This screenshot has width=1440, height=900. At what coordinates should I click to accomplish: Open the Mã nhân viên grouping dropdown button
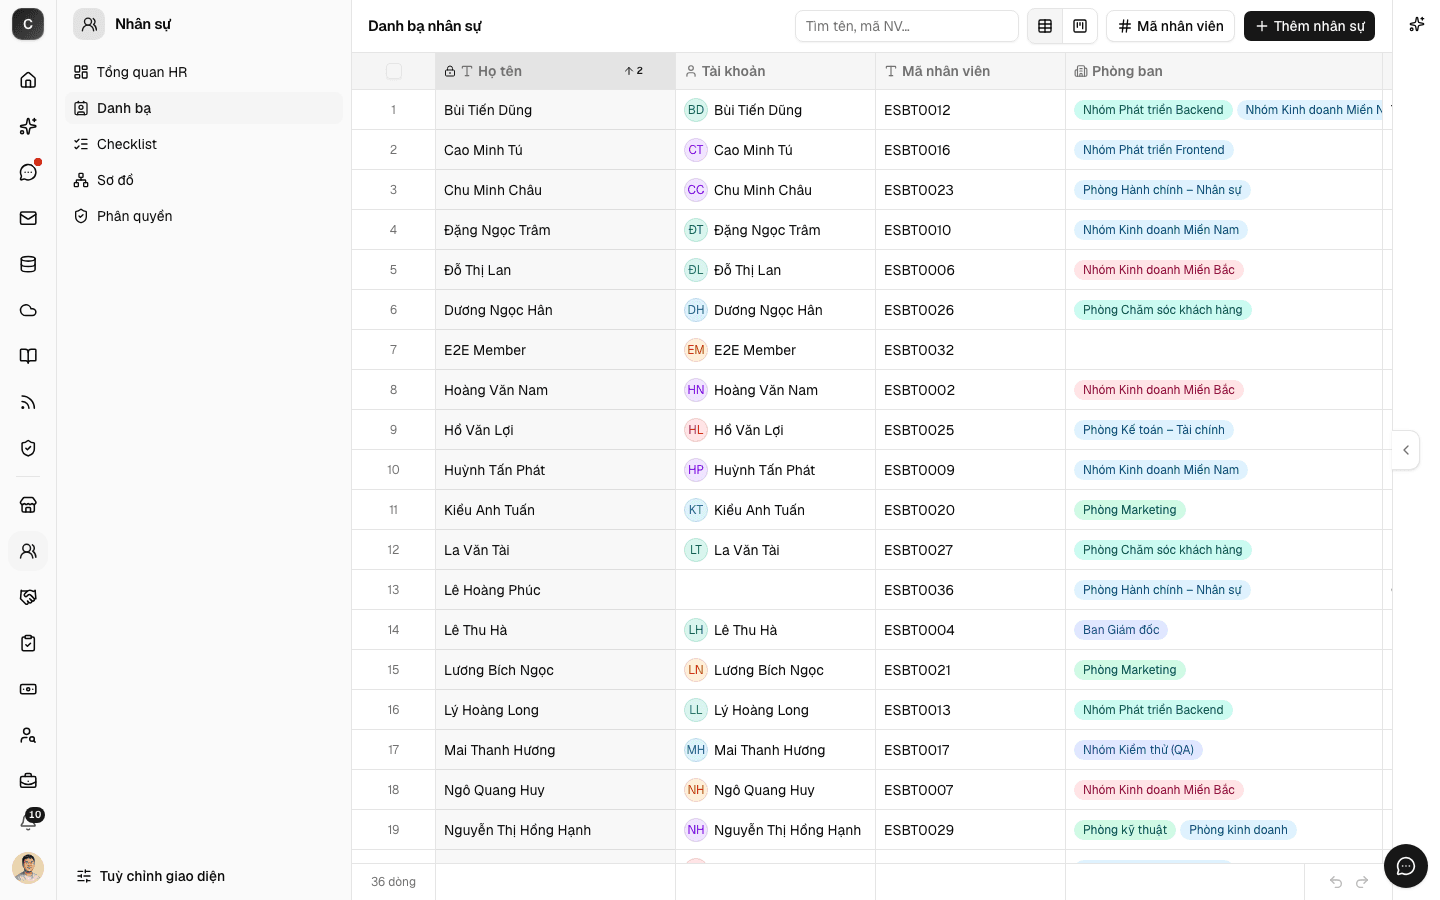click(1170, 26)
